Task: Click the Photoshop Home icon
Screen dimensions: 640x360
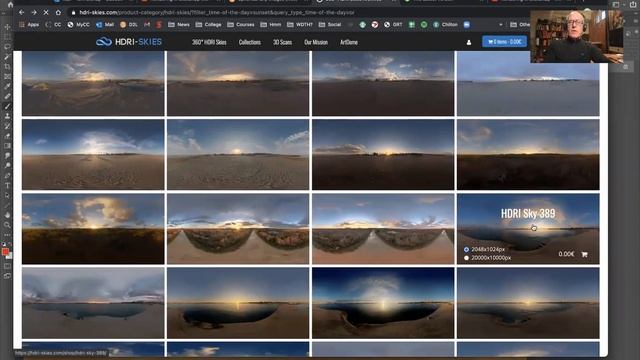Action: (10, 4)
